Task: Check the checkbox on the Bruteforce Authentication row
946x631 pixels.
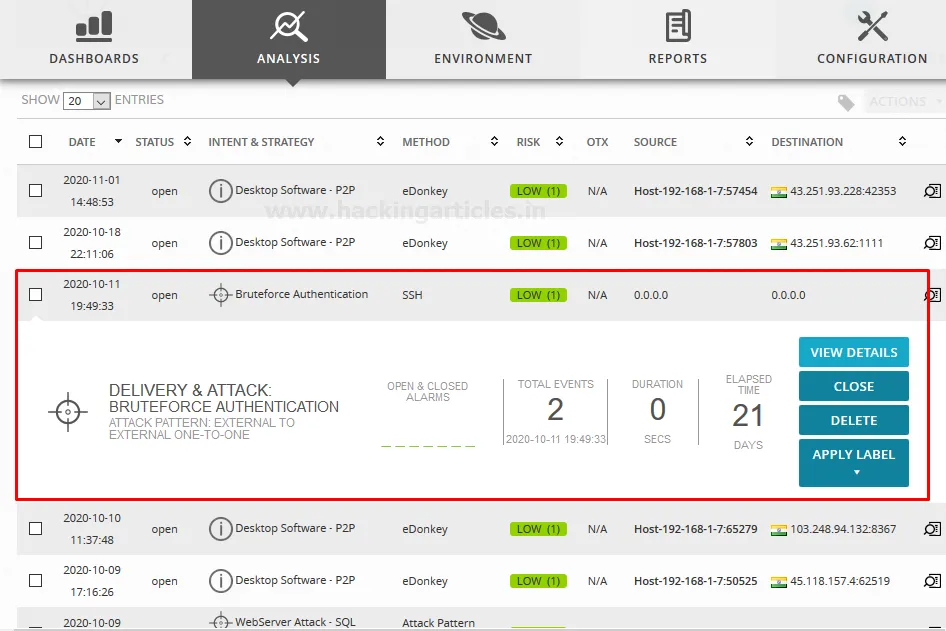Action: tap(35, 294)
